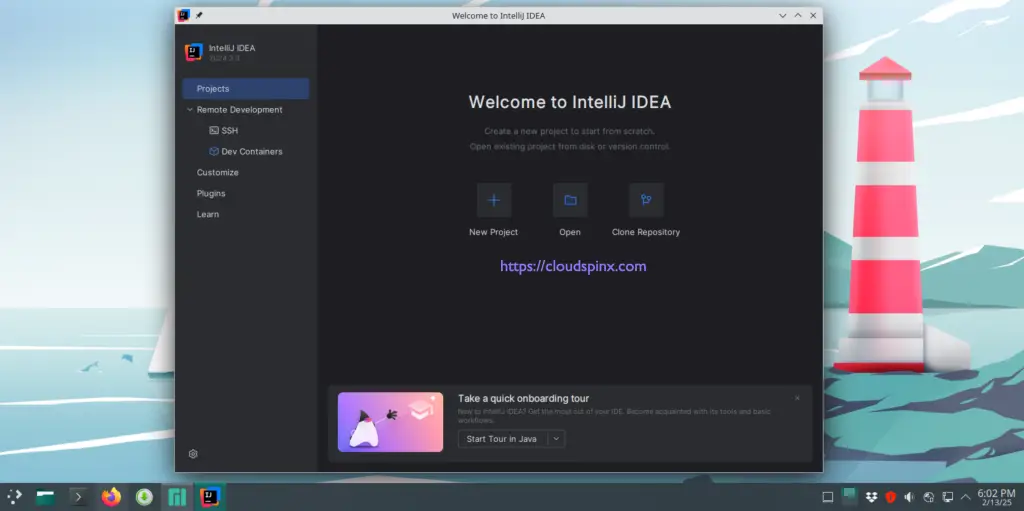Dismiss the onboarding tour banner

coord(797,398)
